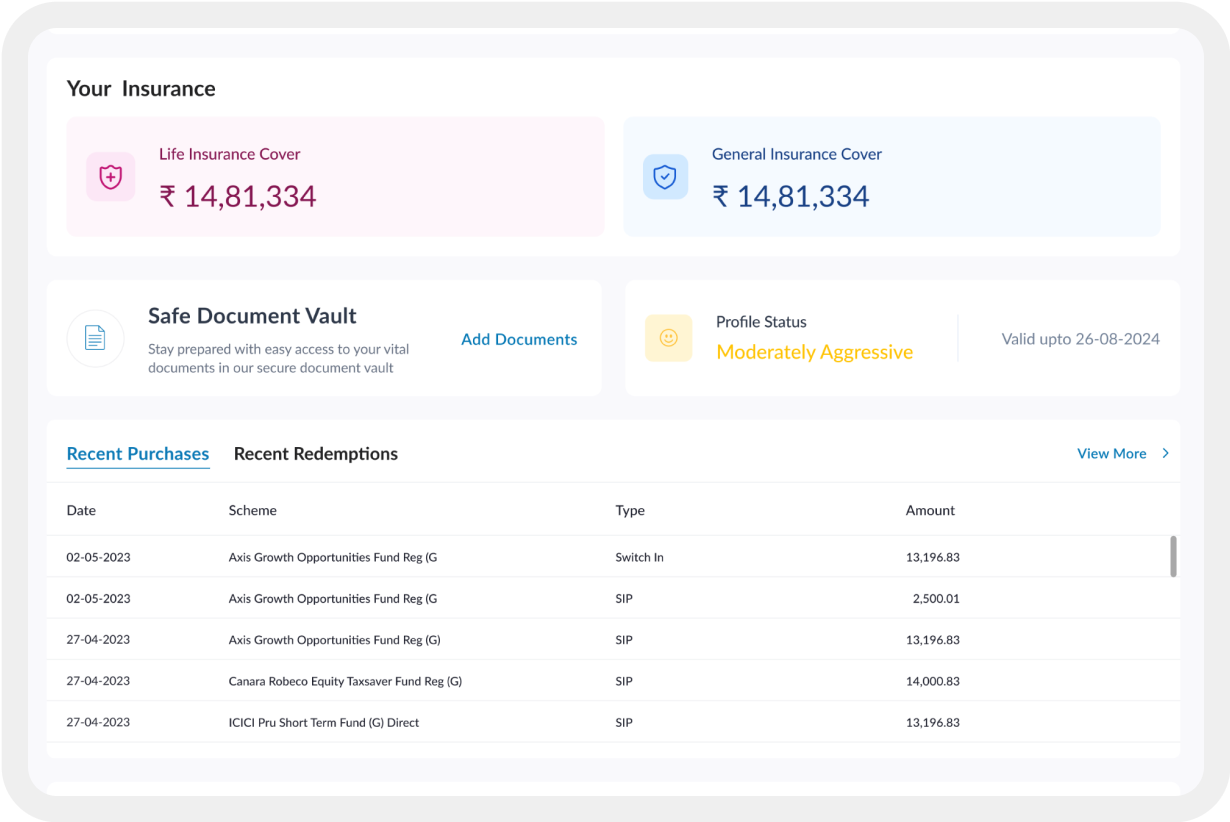Click the chevron arrow beside View More

pos(1165,453)
